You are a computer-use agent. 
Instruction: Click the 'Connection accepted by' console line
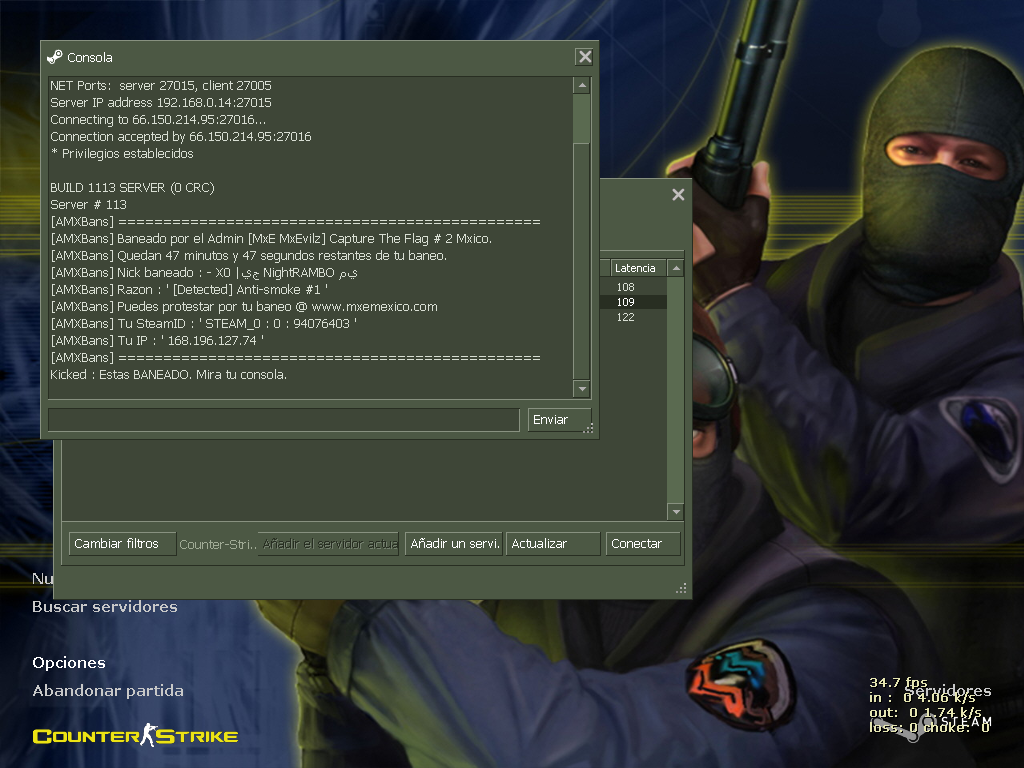(181, 137)
